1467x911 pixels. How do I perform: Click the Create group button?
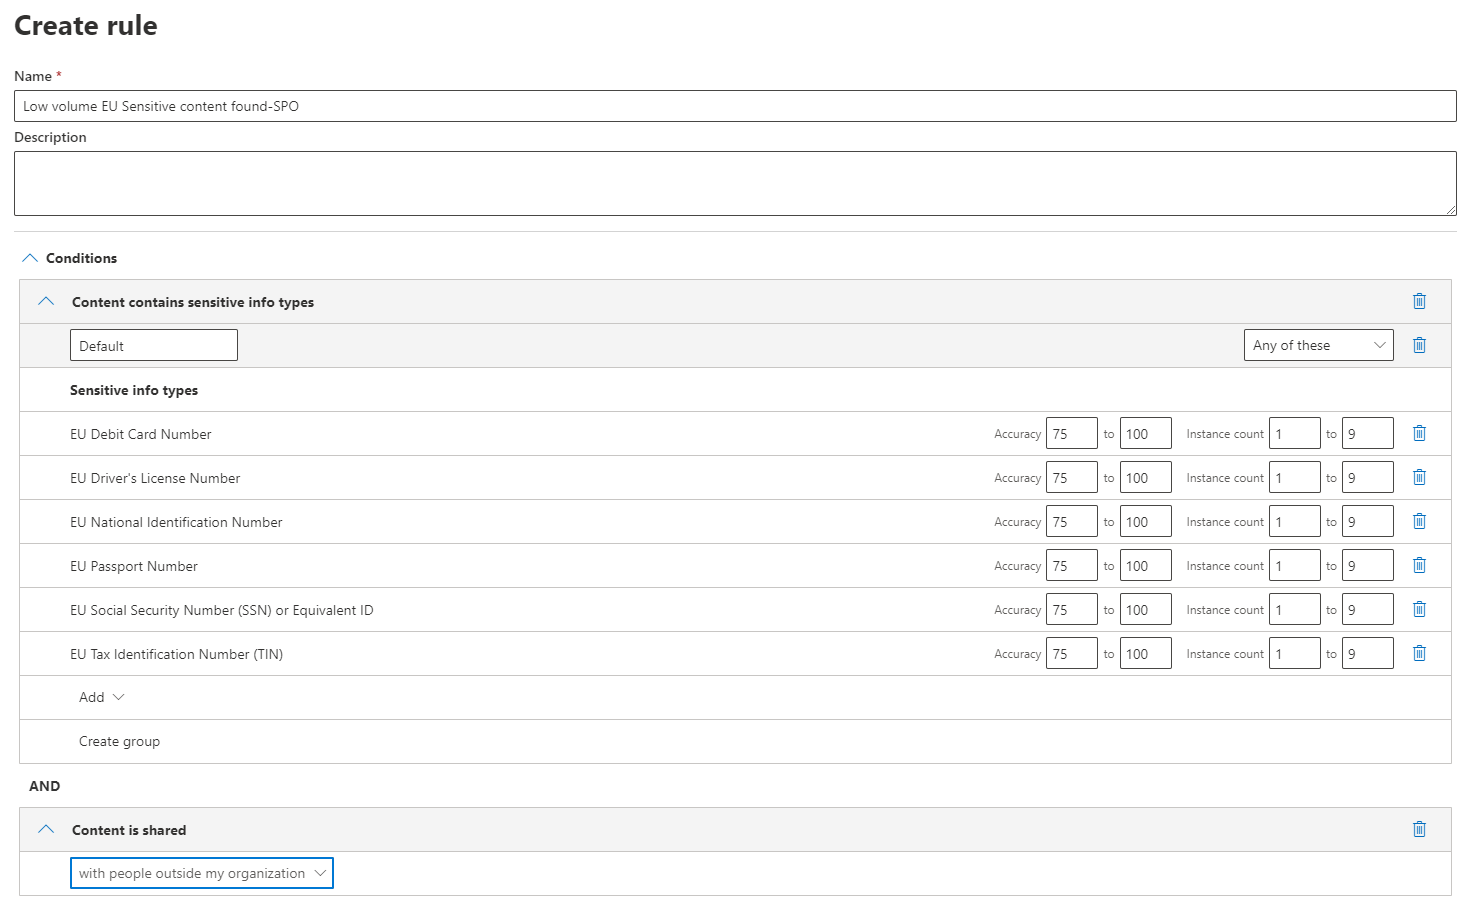point(119,741)
